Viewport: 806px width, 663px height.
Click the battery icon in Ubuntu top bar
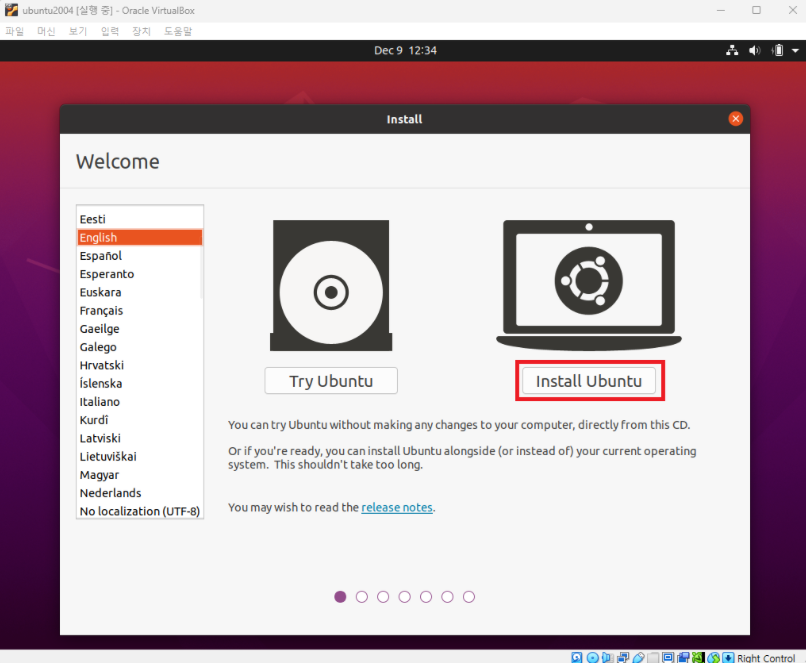[x=778, y=50]
